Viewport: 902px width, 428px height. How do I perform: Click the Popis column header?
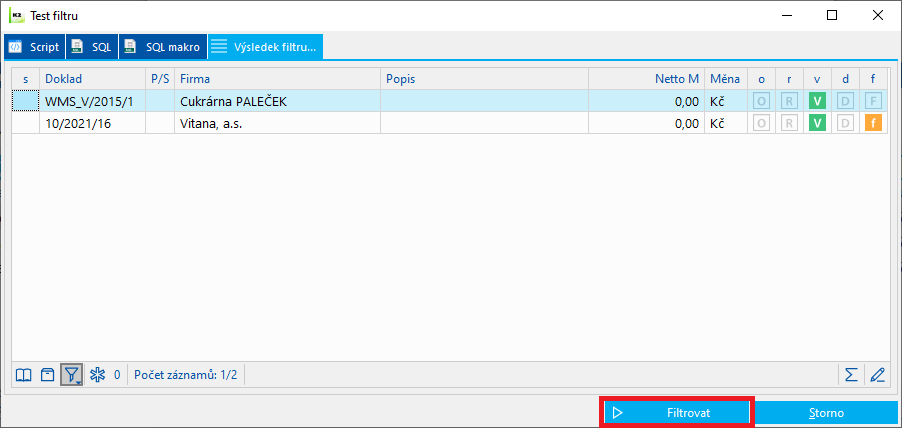[x=484, y=79]
